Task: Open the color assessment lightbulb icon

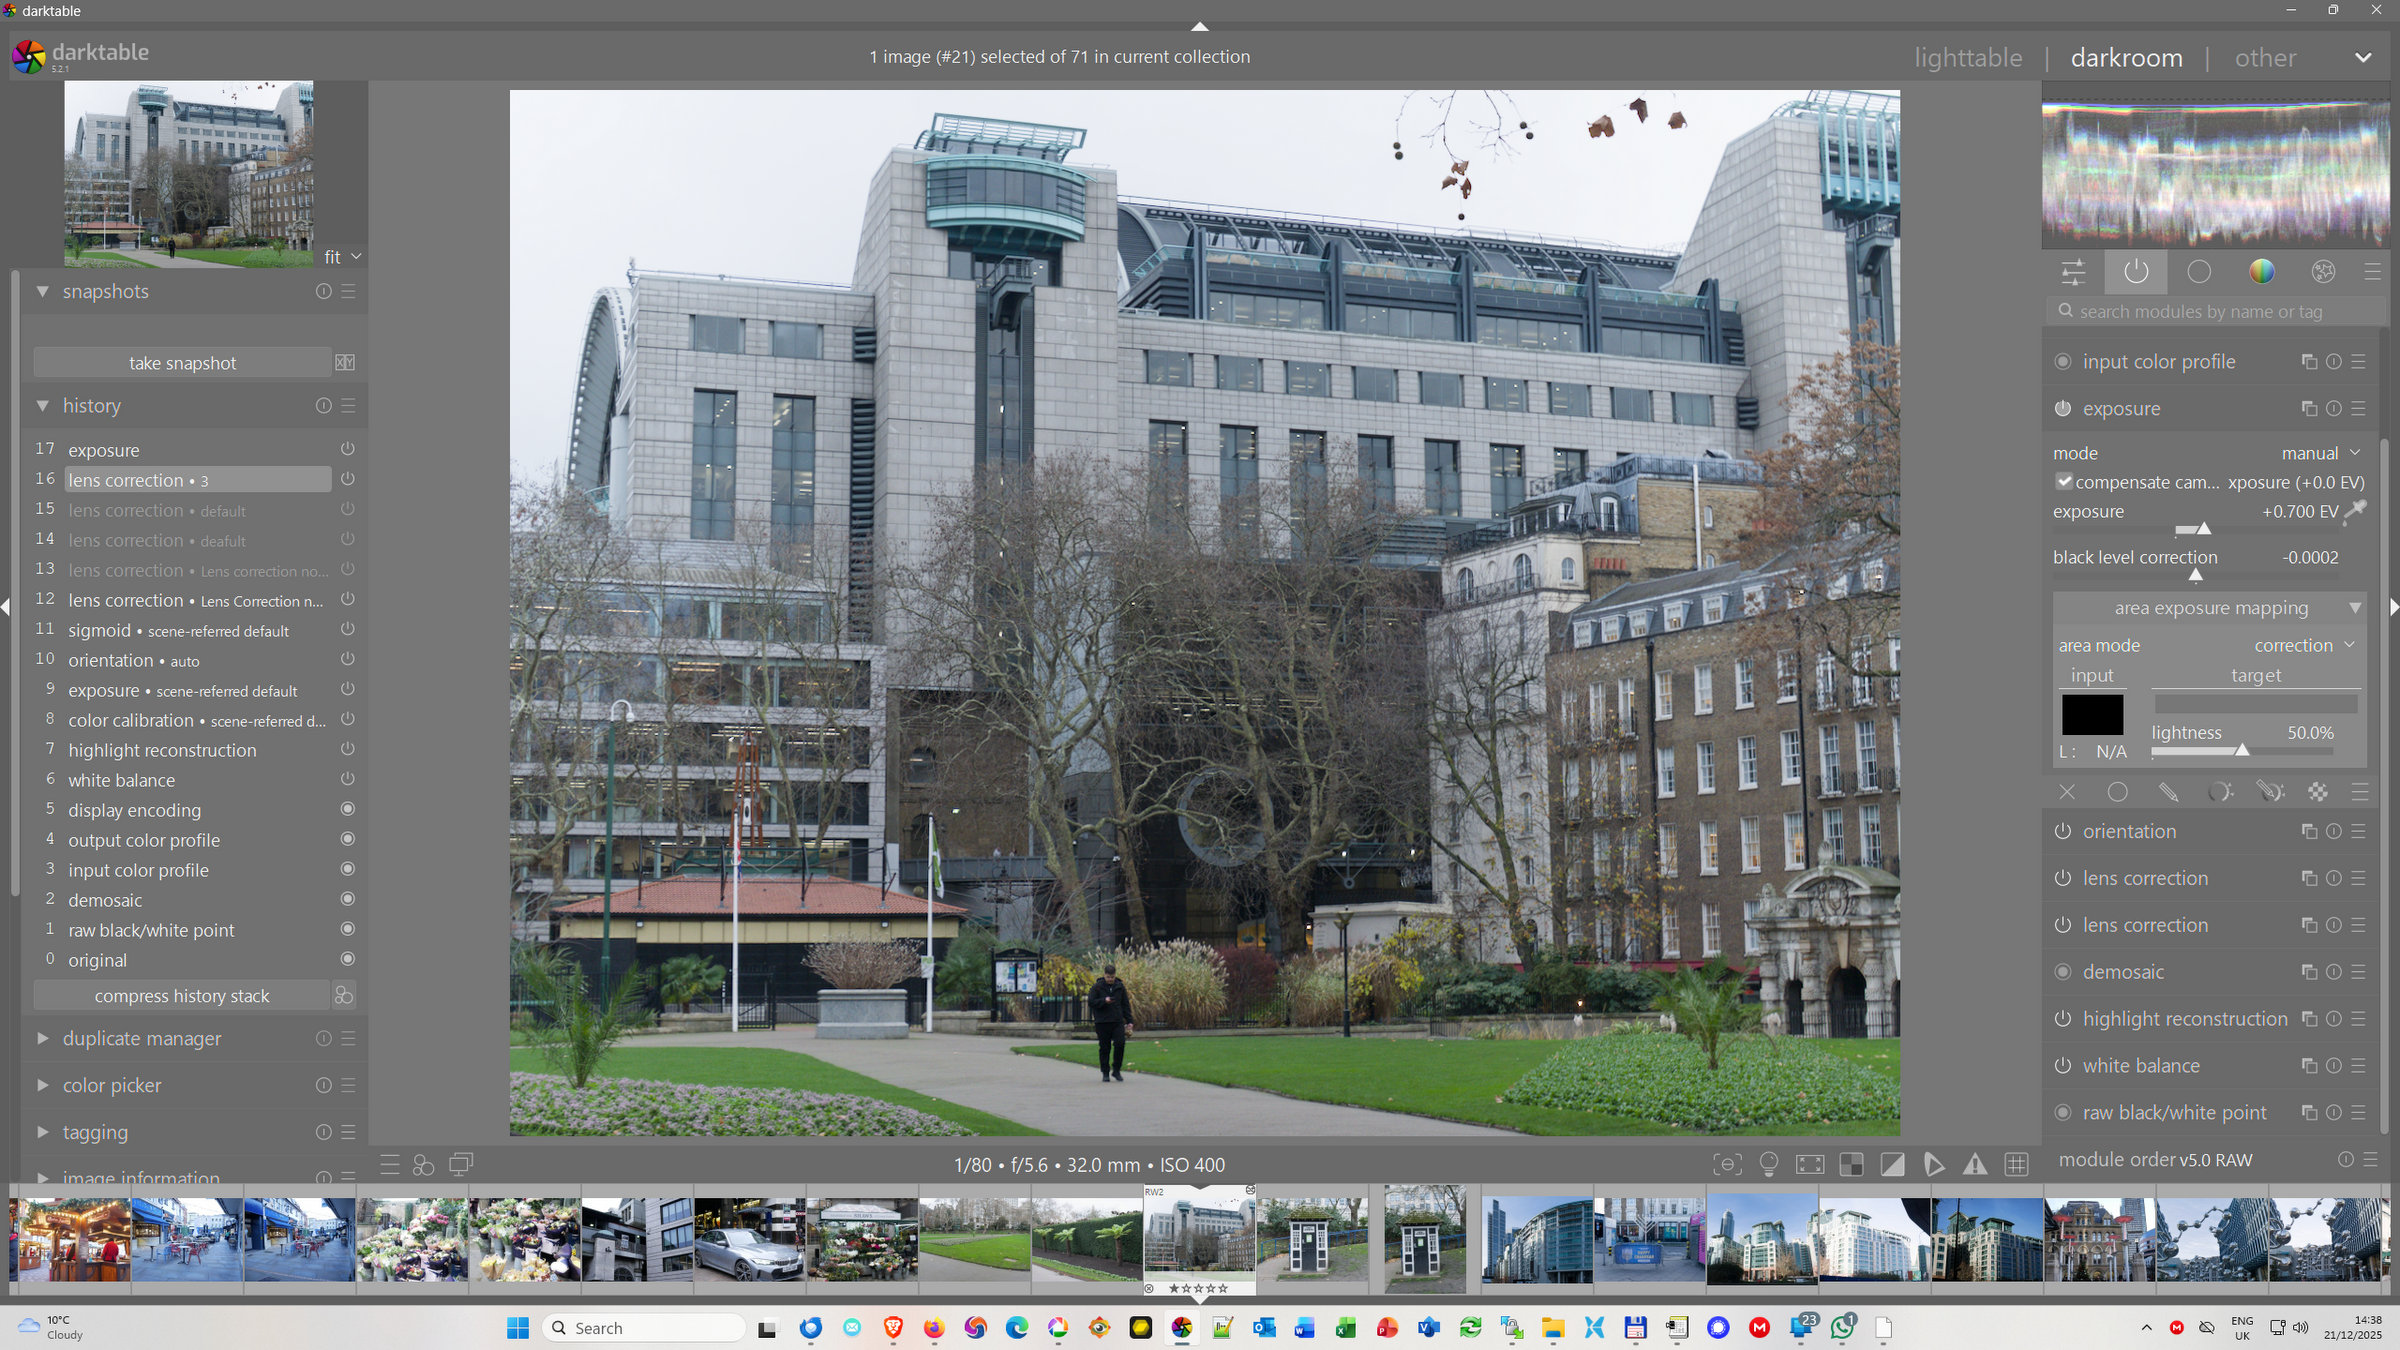Action: [x=1768, y=1165]
